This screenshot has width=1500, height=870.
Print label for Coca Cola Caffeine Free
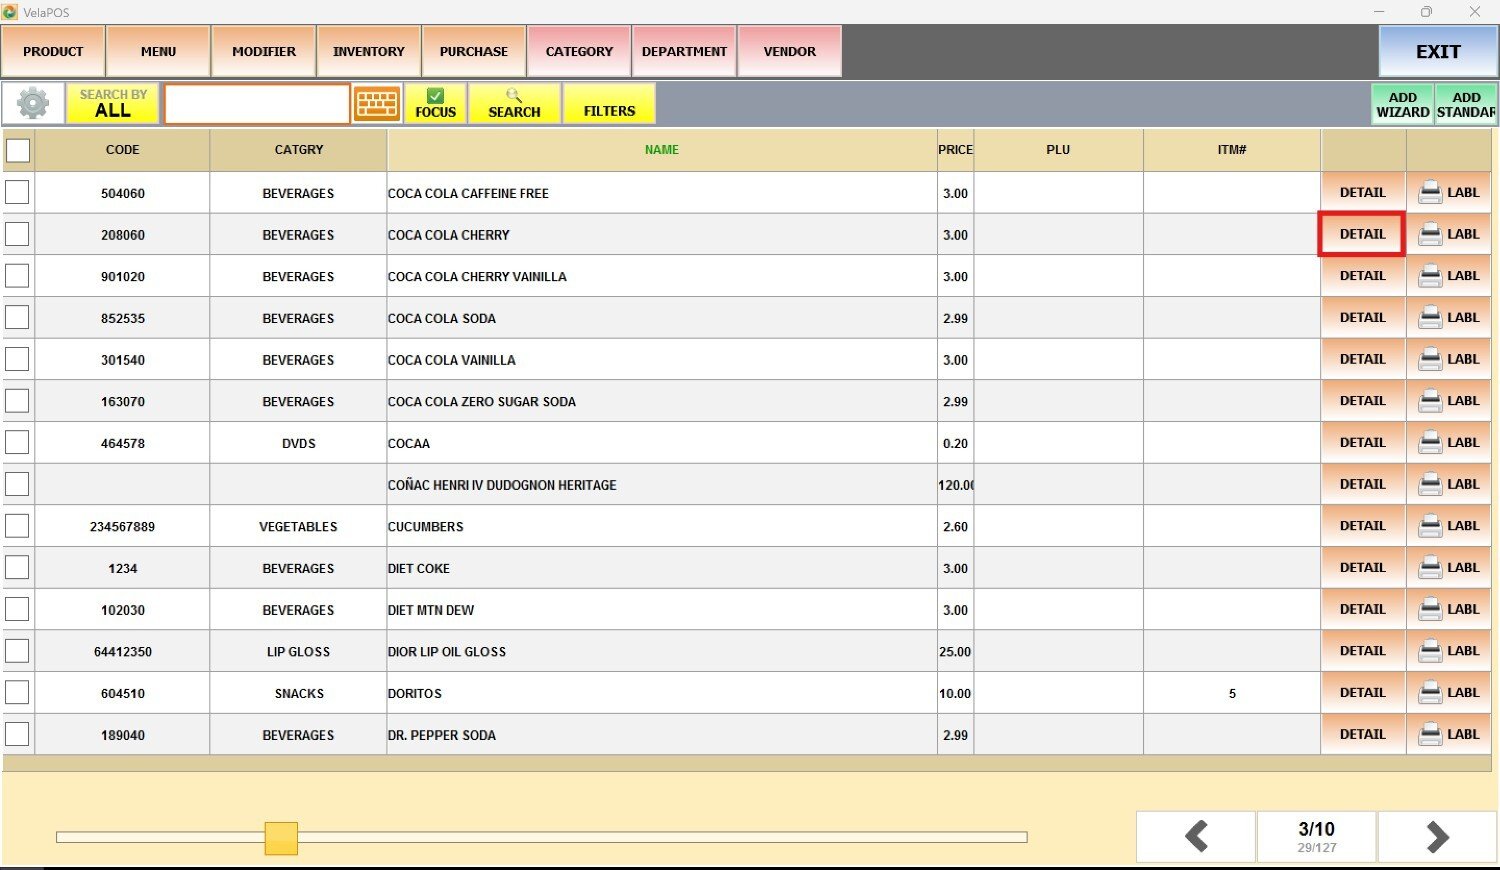(1449, 192)
